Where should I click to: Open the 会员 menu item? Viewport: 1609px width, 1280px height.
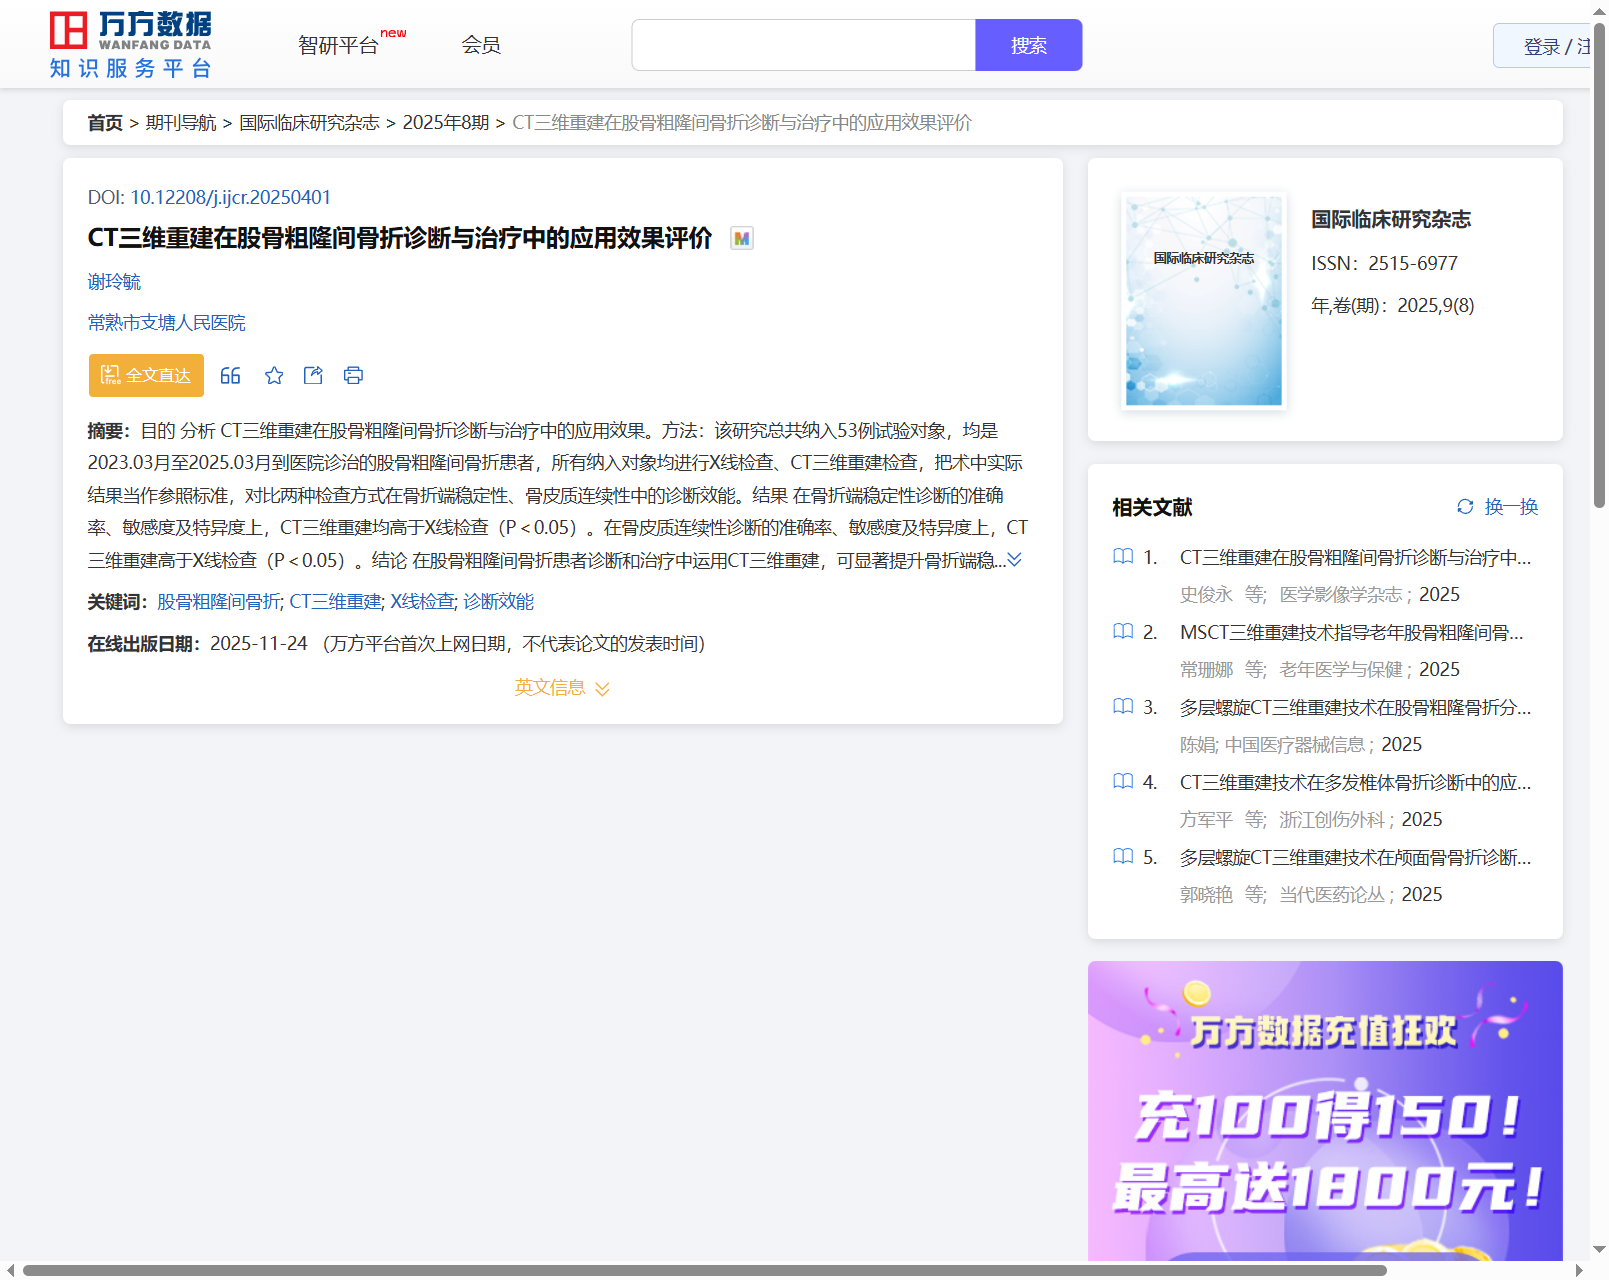pos(481,45)
